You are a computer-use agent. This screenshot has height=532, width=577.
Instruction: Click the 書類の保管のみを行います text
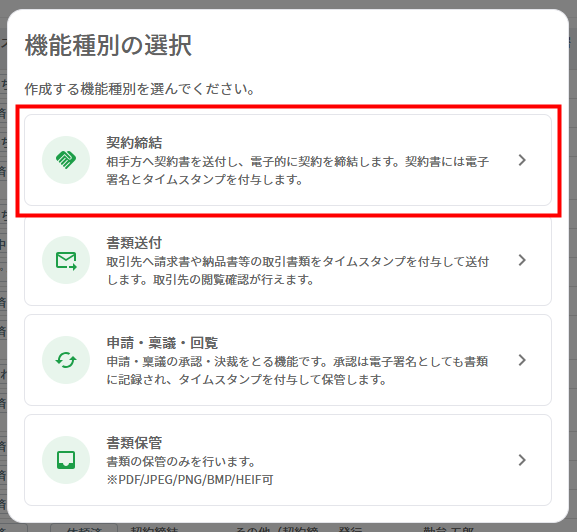click(x=180, y=462)
